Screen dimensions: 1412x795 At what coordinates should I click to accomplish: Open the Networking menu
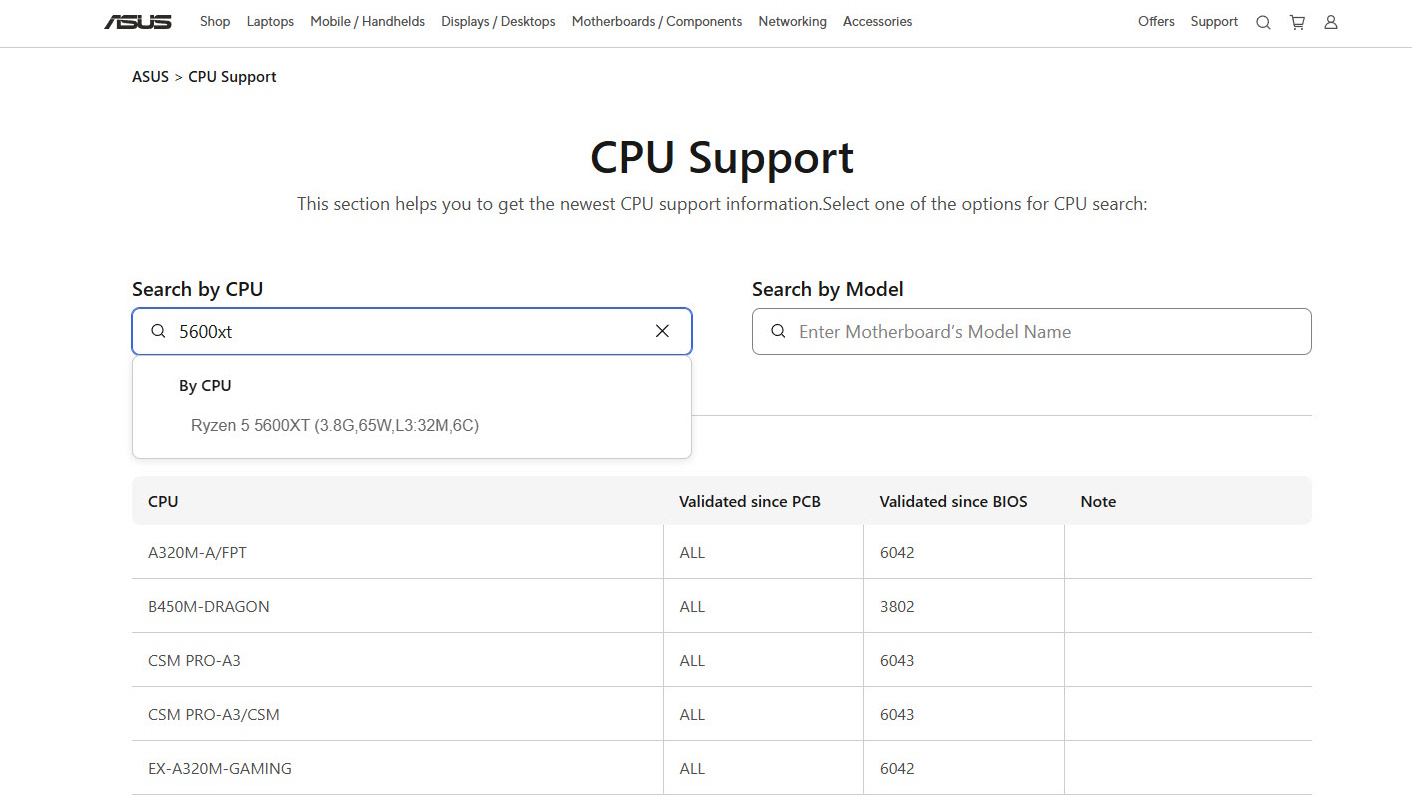tap(792, 21)
